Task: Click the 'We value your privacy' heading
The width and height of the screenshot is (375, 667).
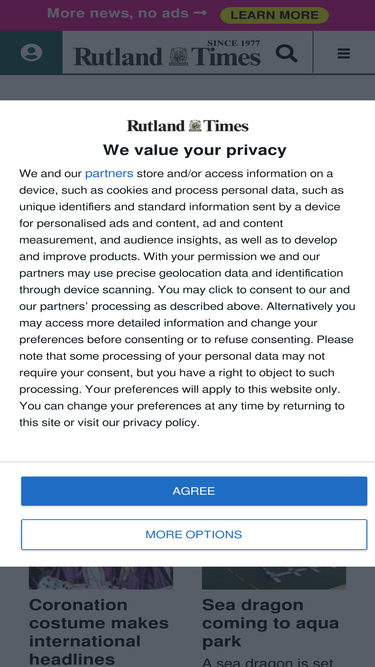Action: (195, 150)
